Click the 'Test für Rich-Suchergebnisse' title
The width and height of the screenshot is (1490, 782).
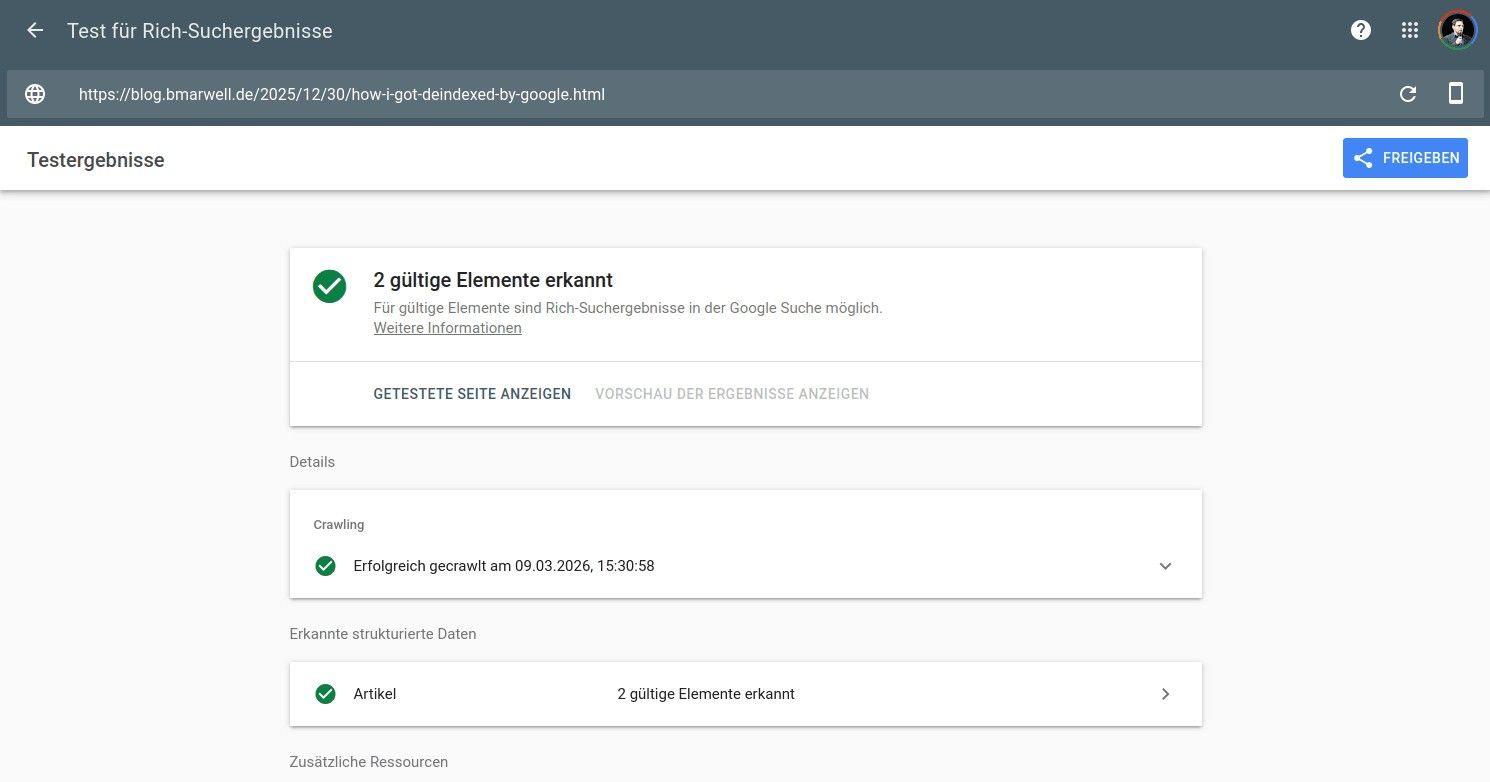click(x=199, y=31)
